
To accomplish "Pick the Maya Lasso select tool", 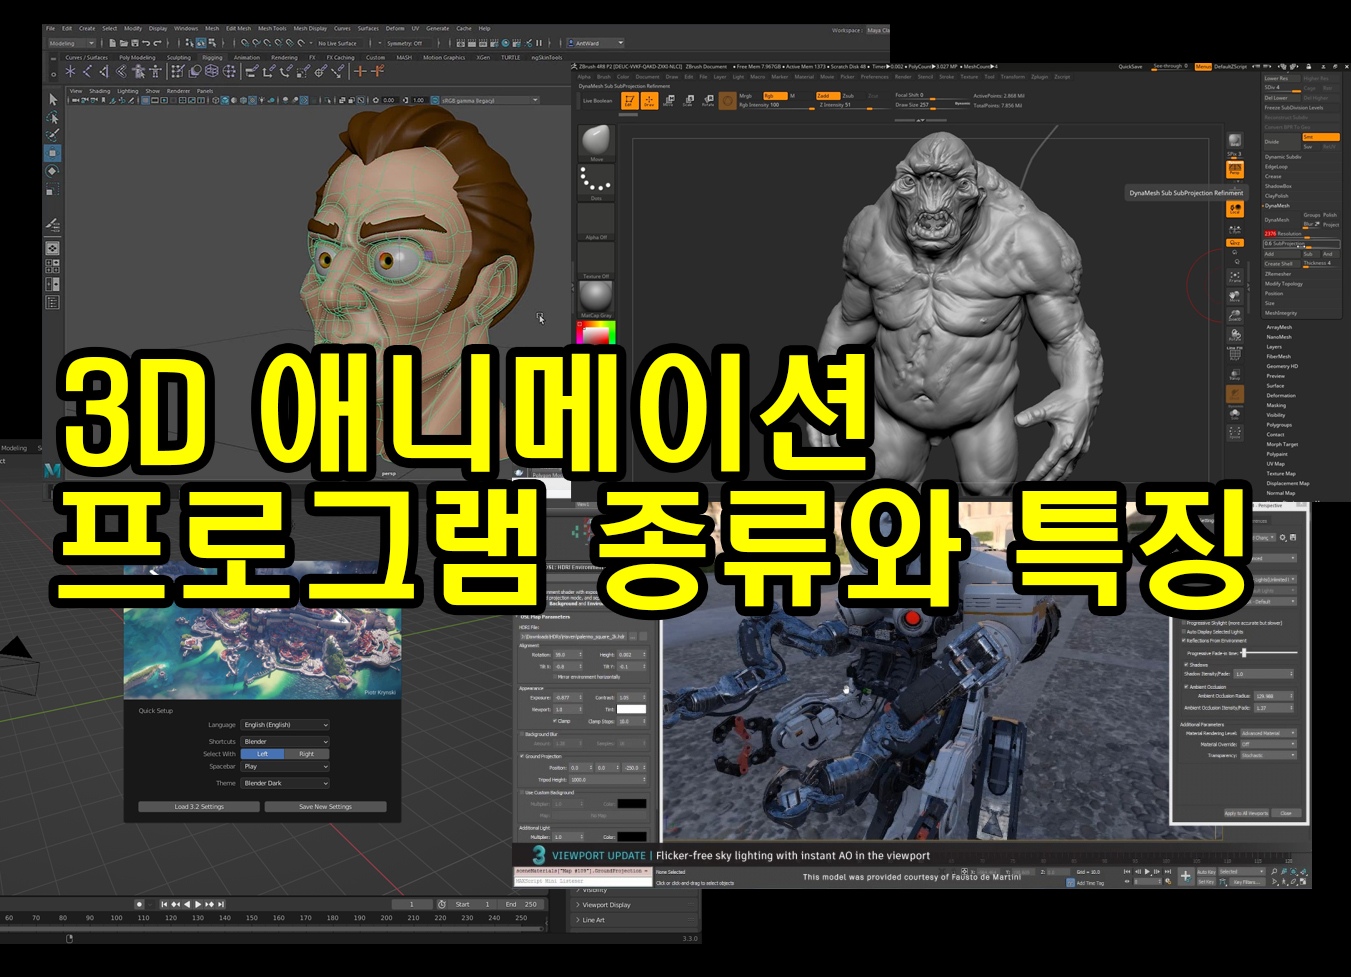I will pos(53,117).
